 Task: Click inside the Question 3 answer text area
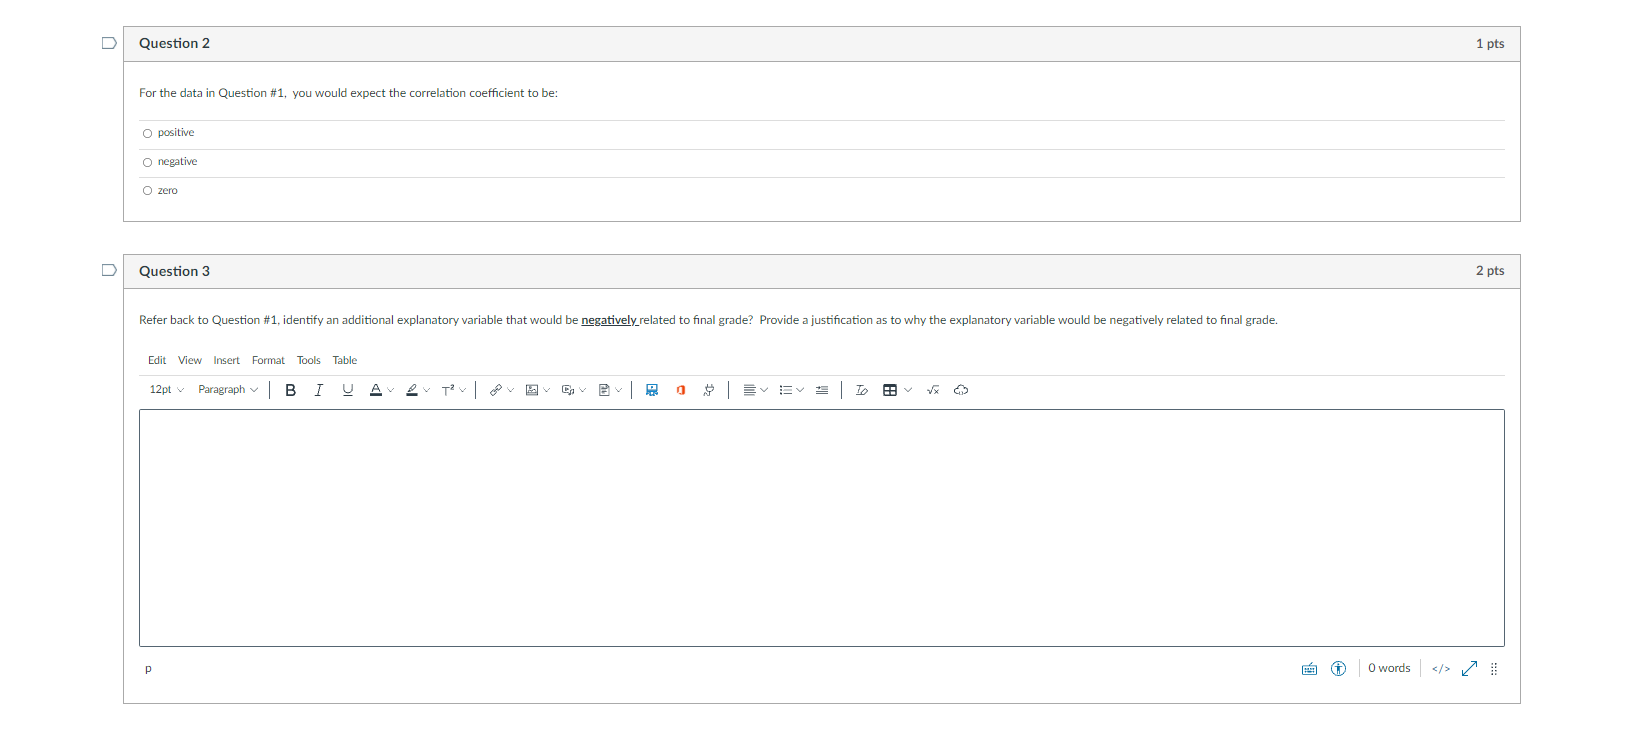822,528
